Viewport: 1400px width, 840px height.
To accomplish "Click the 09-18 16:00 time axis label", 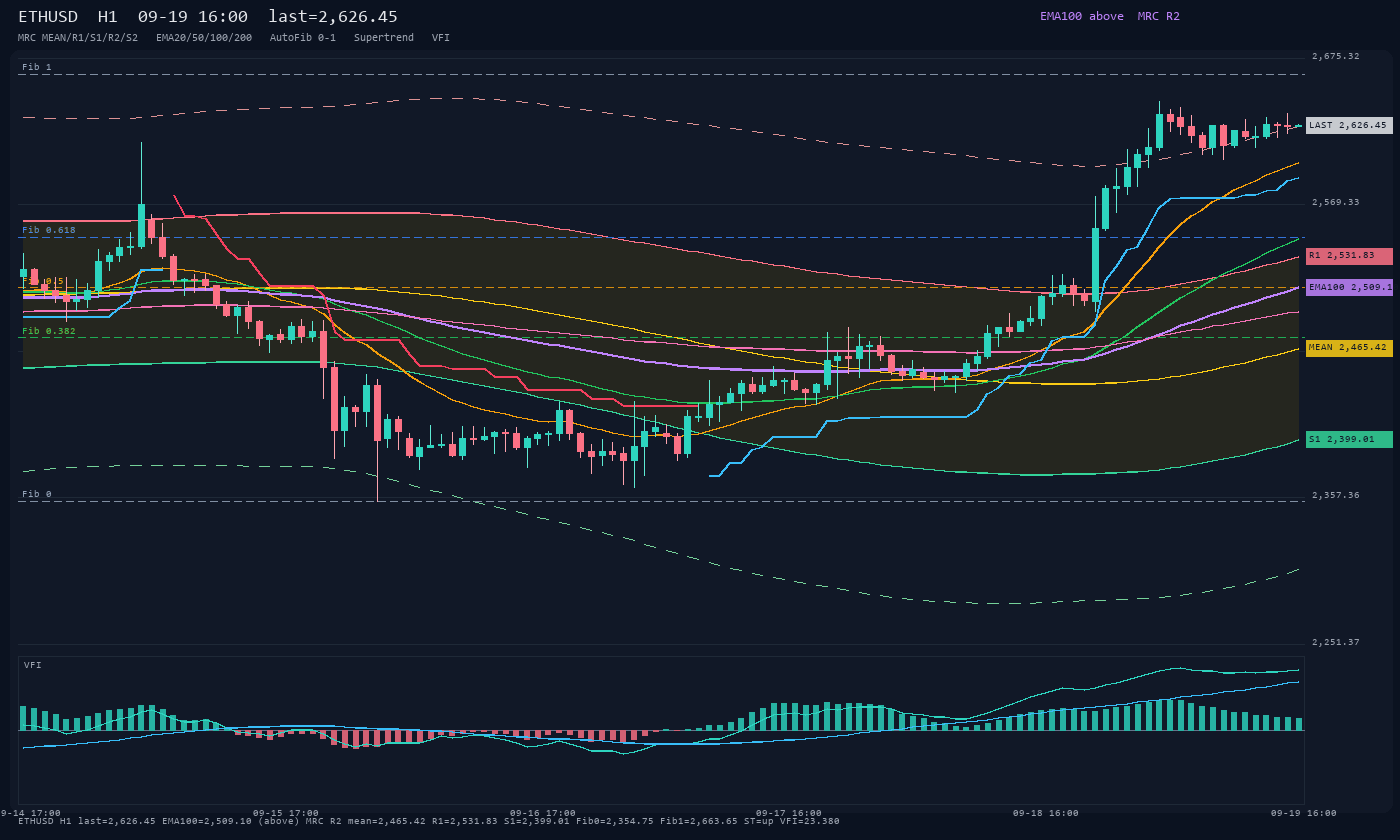I will click(1046, 813).
